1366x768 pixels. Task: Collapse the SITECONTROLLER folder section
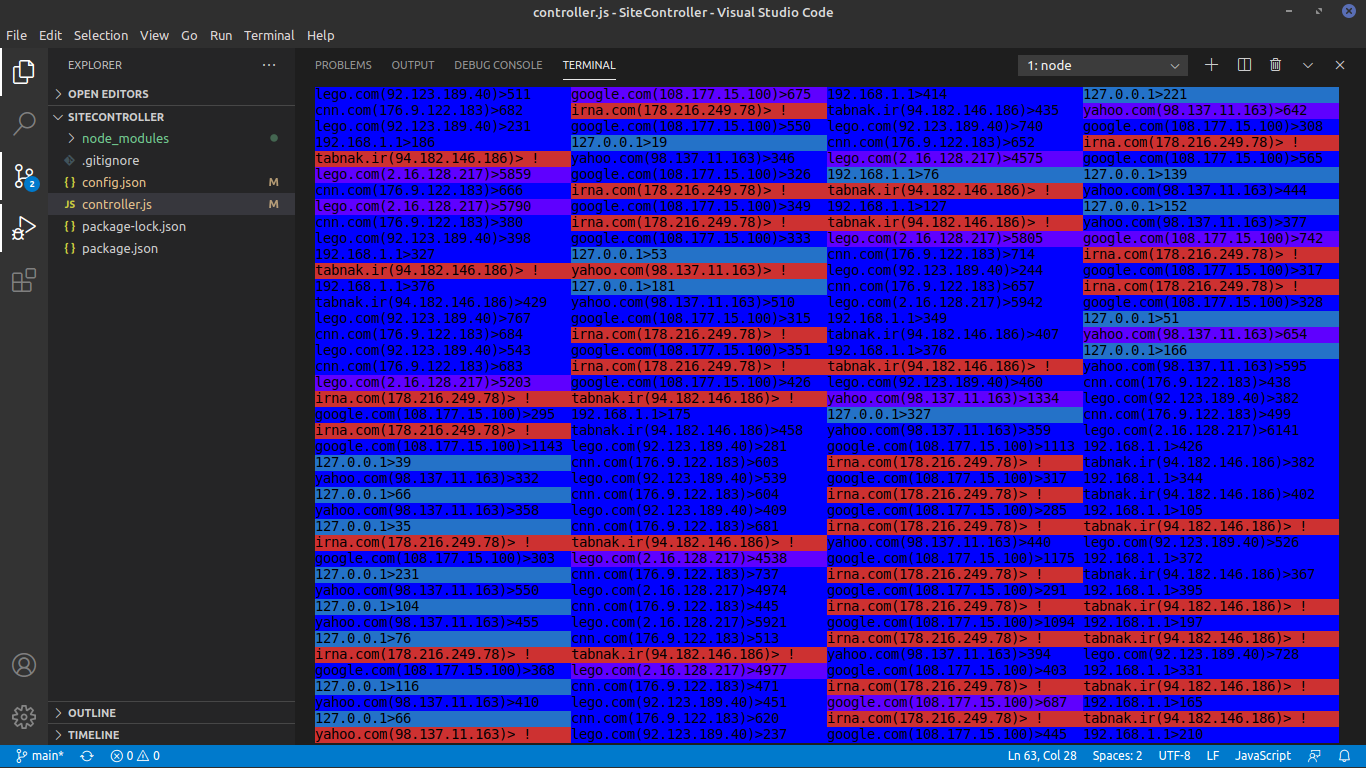tap(172, 117)
